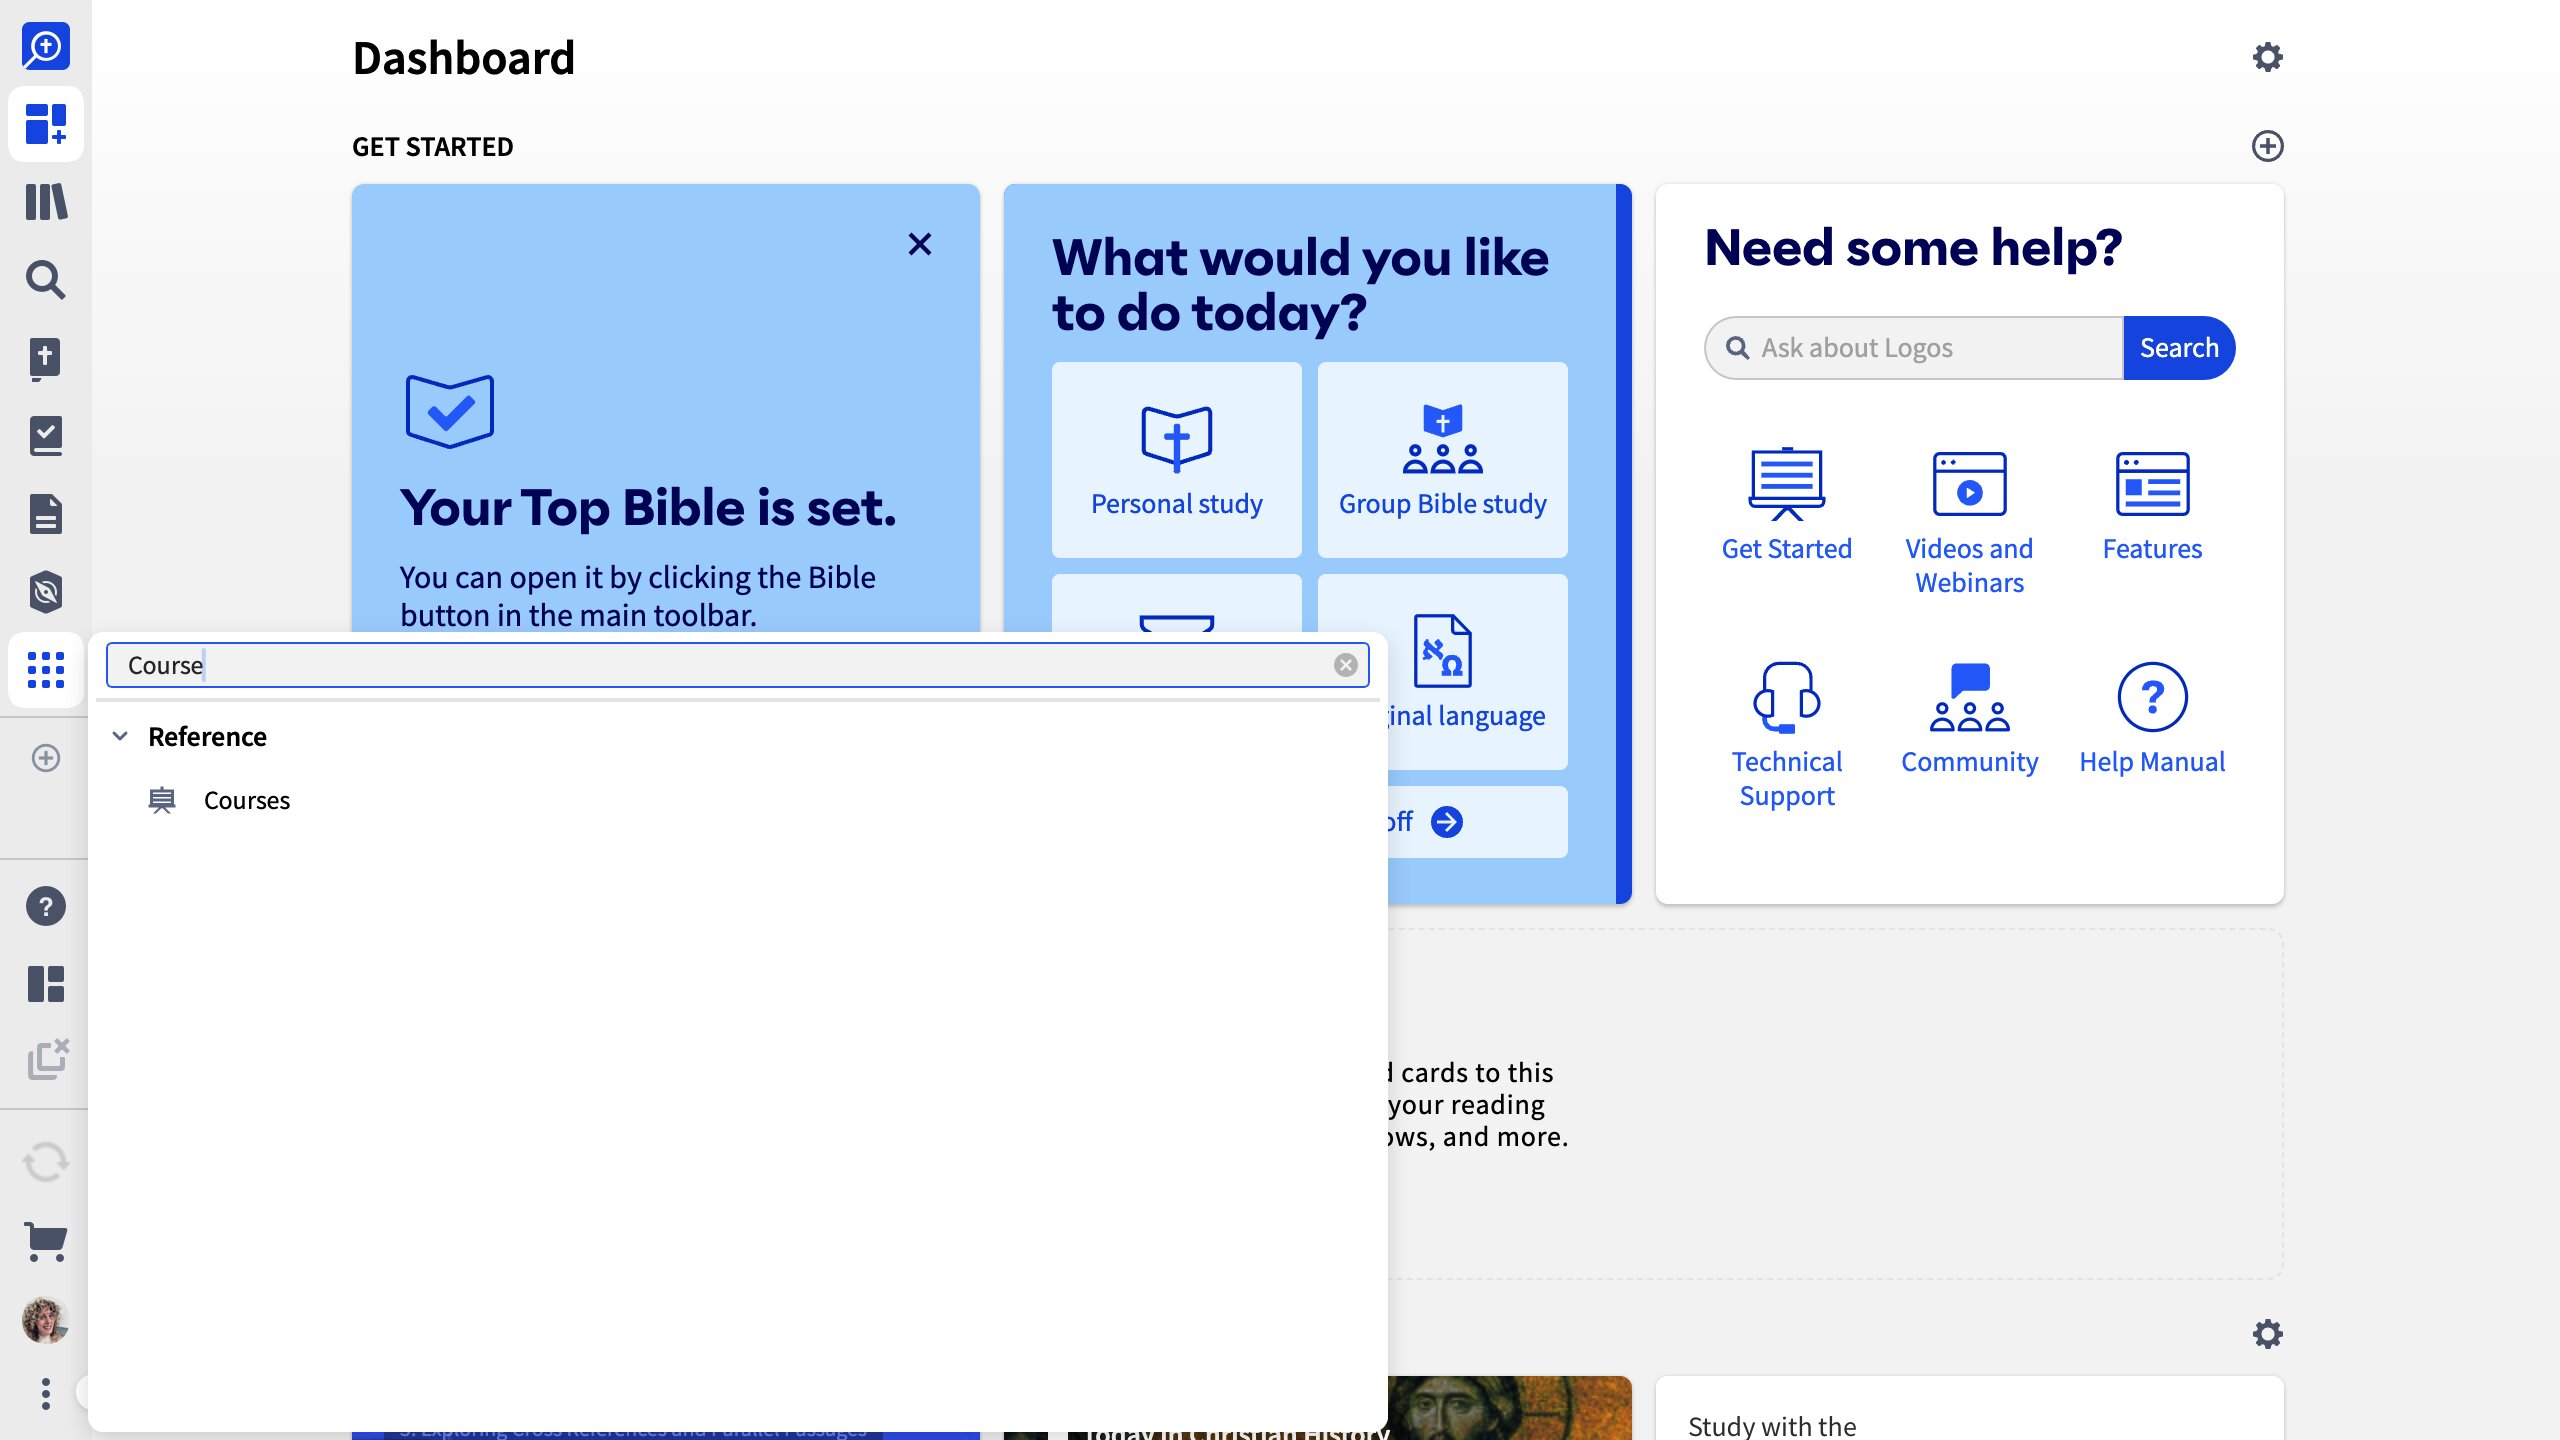
Task: Choose Personal study
Action: (1176, 460)
